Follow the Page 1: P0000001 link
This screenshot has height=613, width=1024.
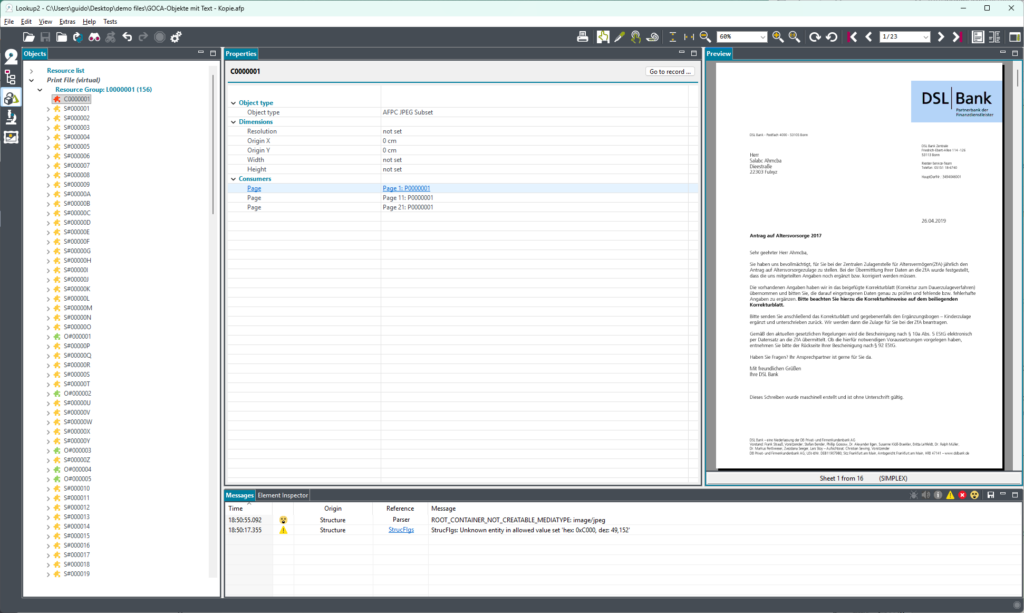tap(406, 189)
